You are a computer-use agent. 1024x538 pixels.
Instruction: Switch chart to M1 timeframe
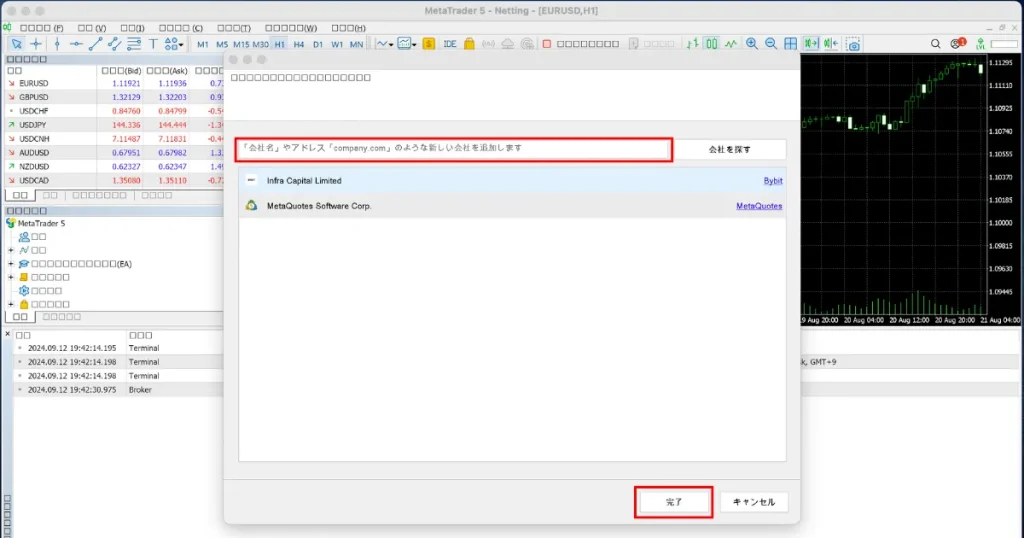click(202, 44)
